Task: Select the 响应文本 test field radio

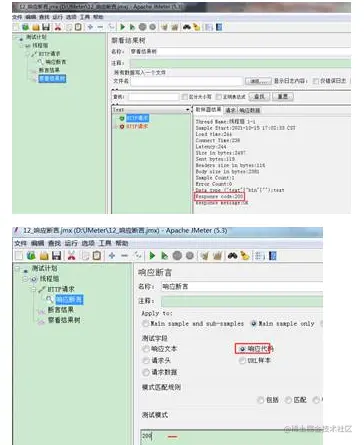Action: tap(160, 349)
